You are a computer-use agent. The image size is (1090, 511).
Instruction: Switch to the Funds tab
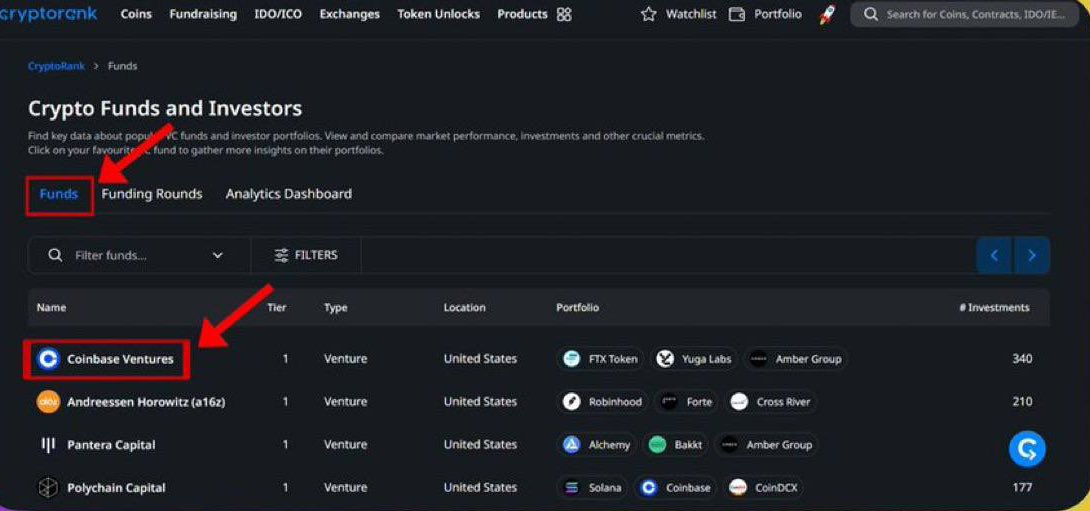coord(59,195)
